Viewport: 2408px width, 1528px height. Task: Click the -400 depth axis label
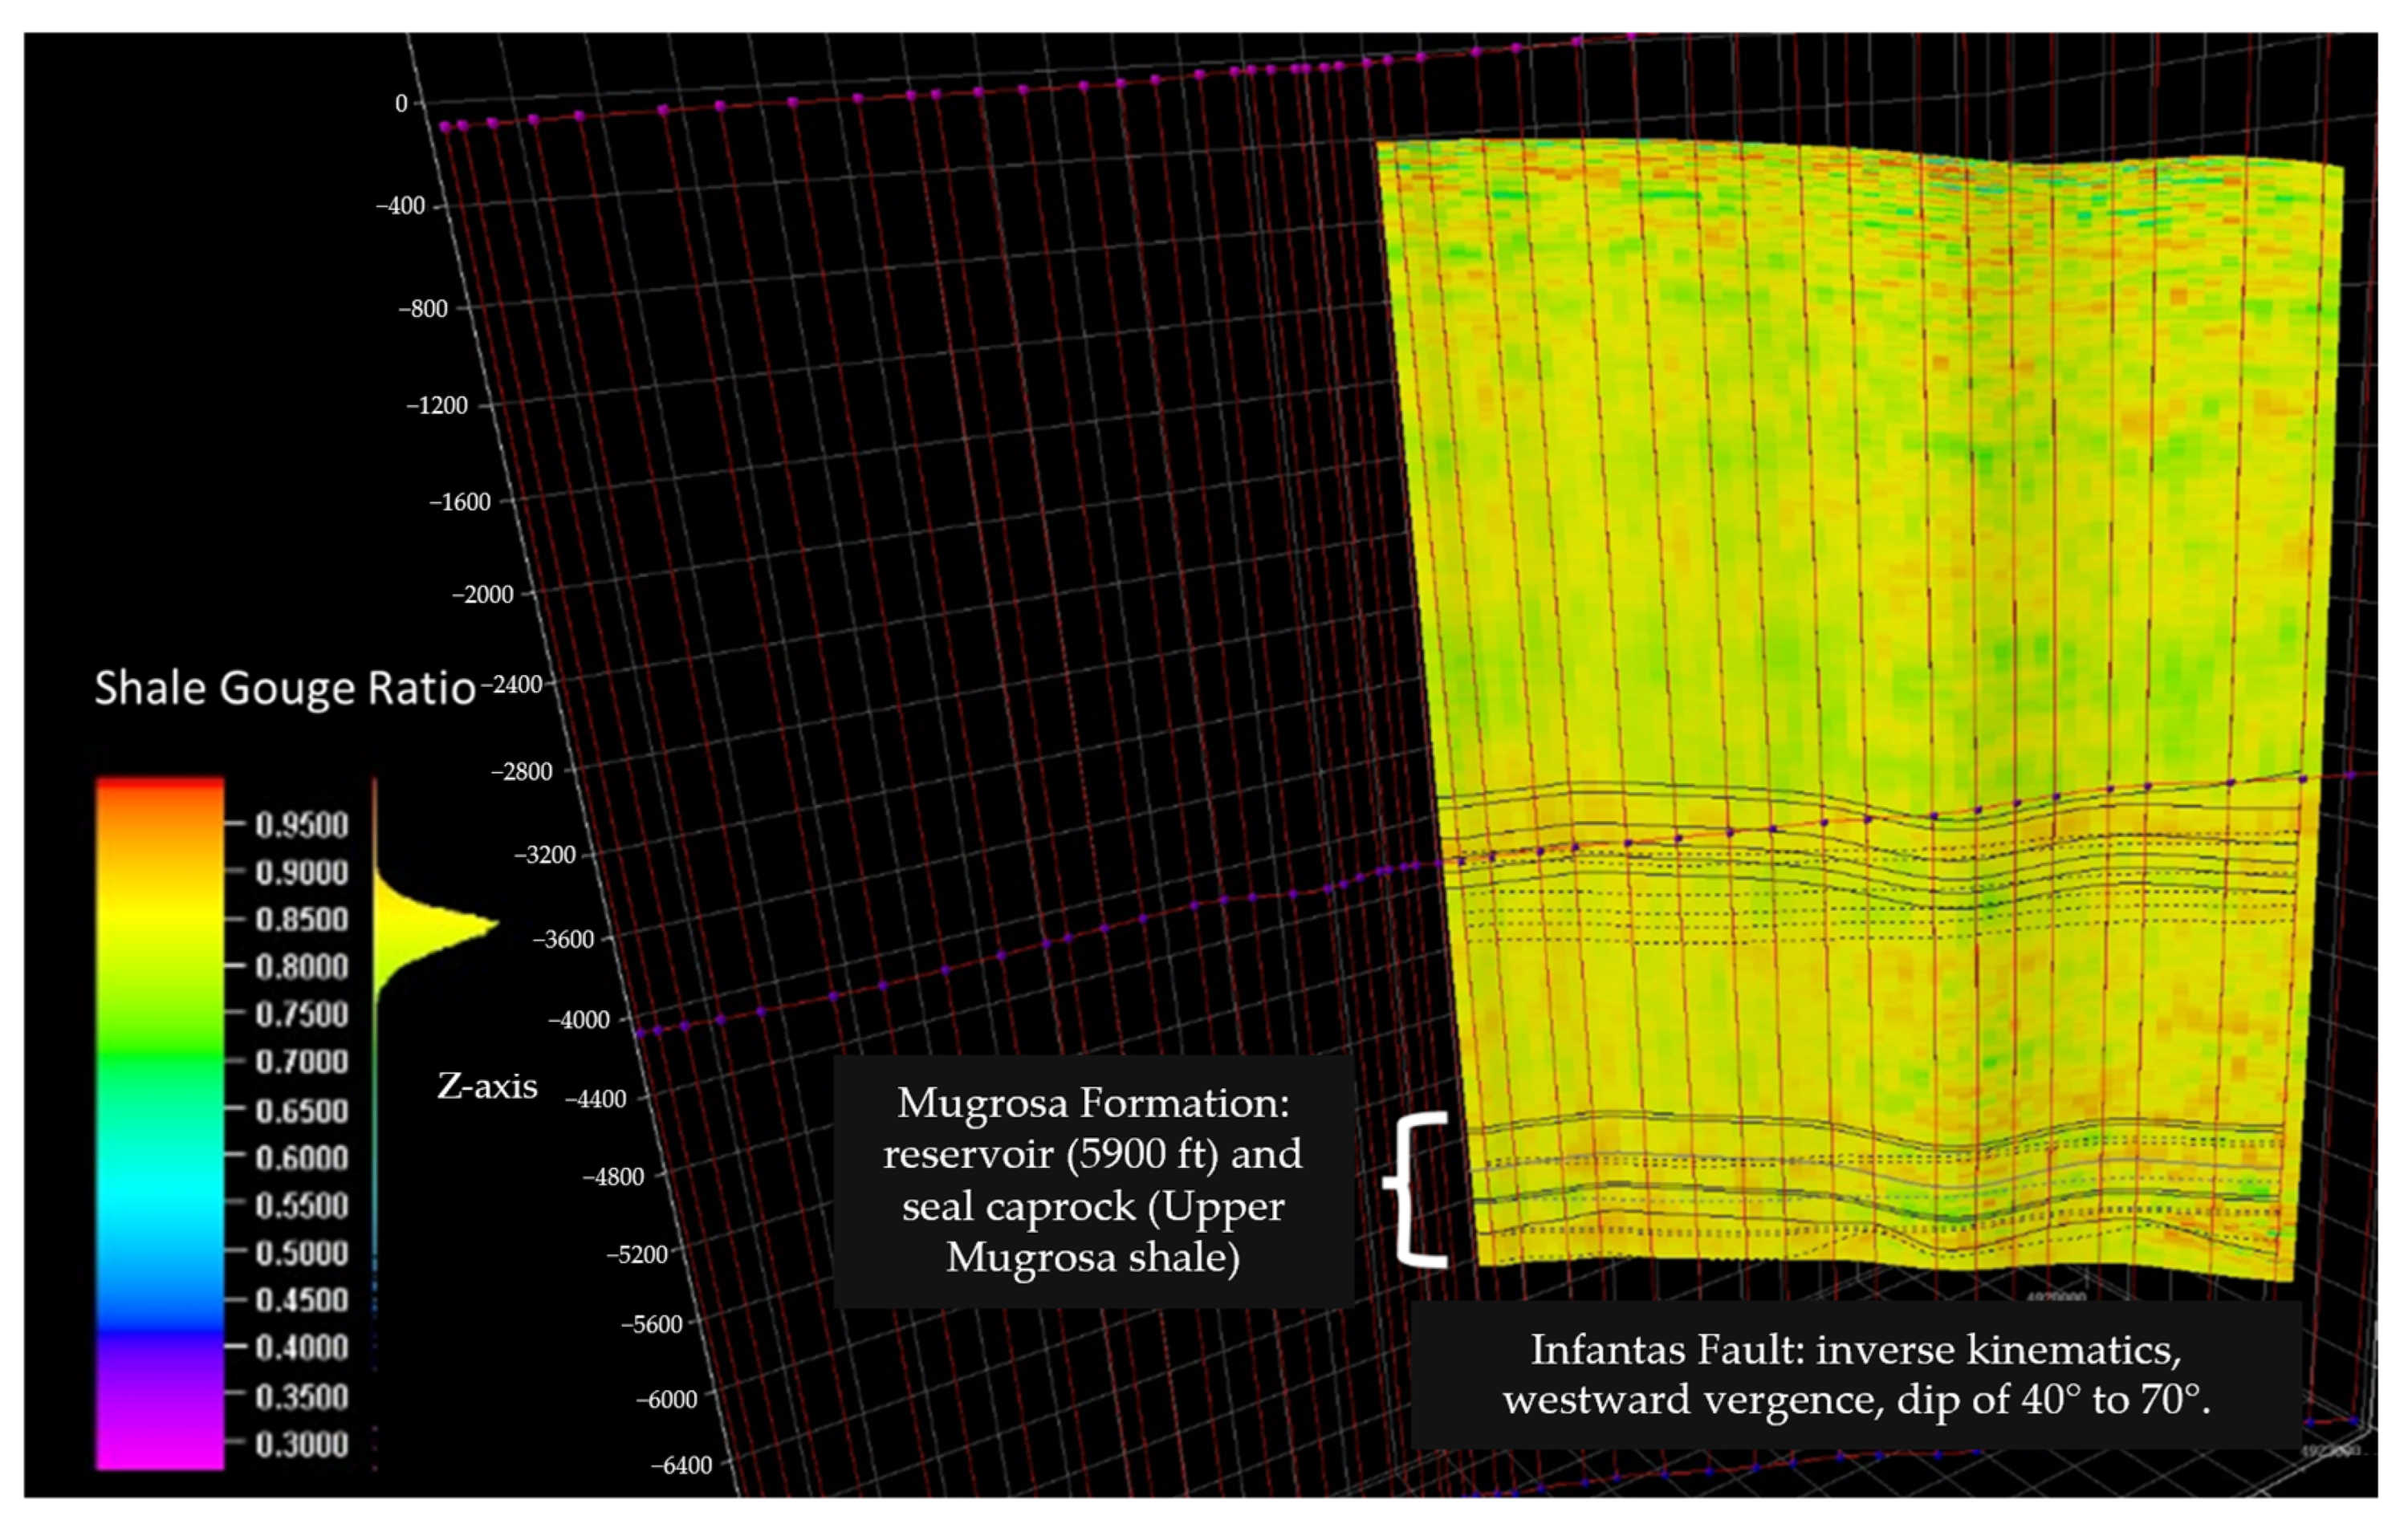400,206
